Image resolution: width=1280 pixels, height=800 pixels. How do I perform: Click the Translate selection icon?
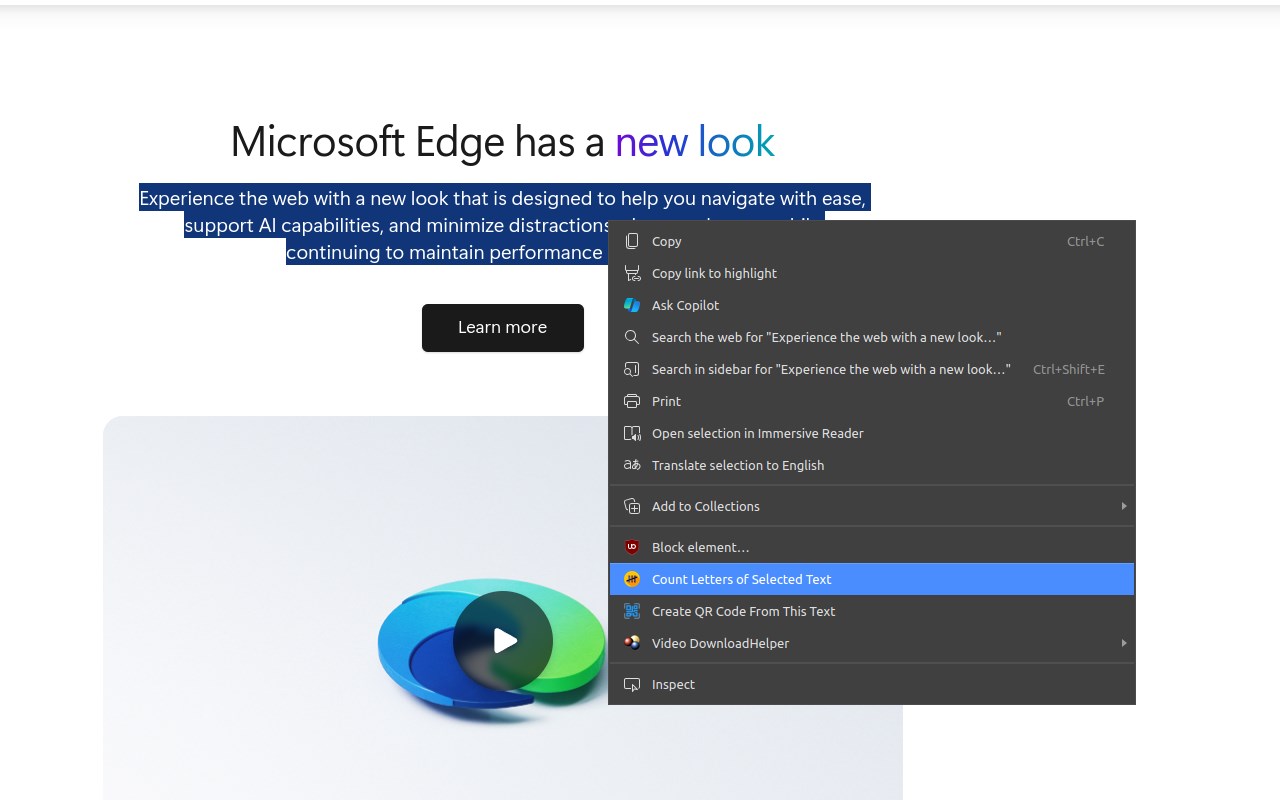(632, 465)
